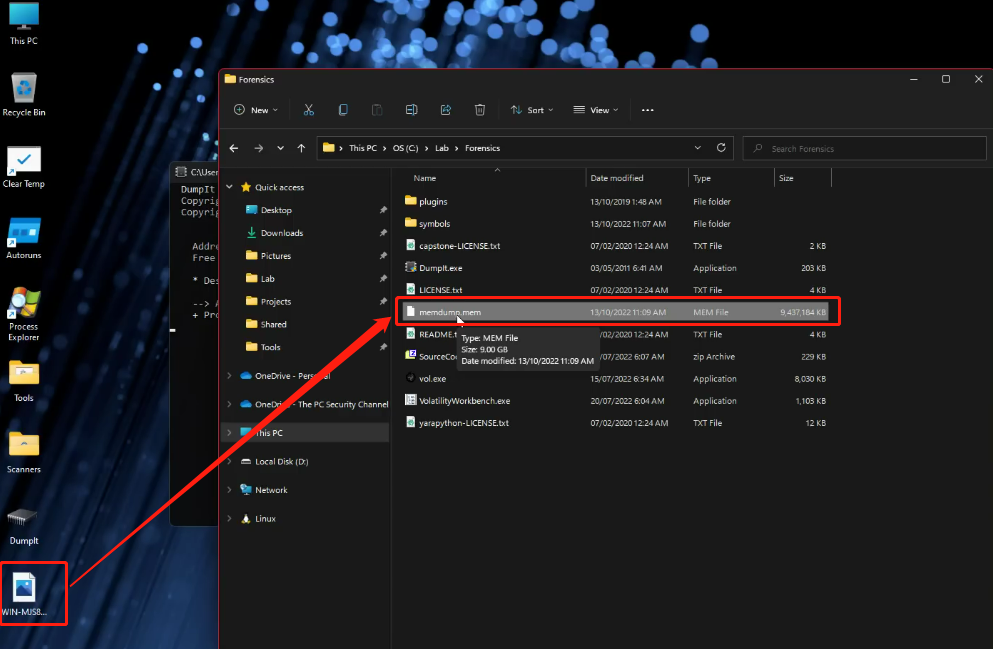Sort files by Date modified column

point(617,178)
